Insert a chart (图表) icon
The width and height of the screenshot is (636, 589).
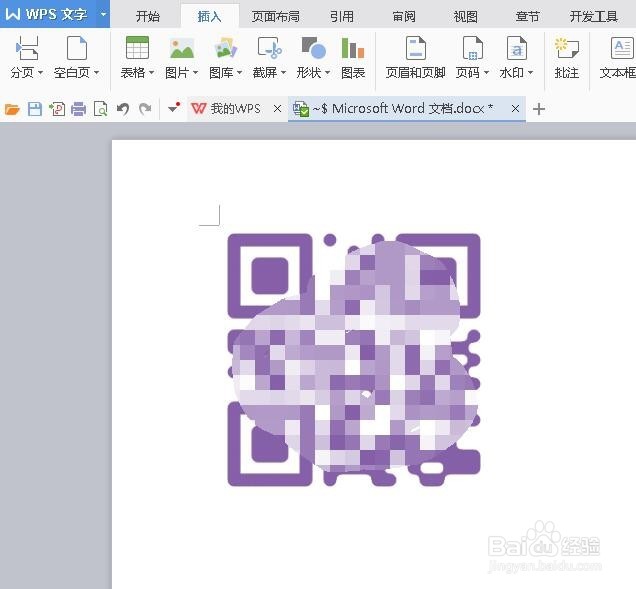tap(353, 48)
